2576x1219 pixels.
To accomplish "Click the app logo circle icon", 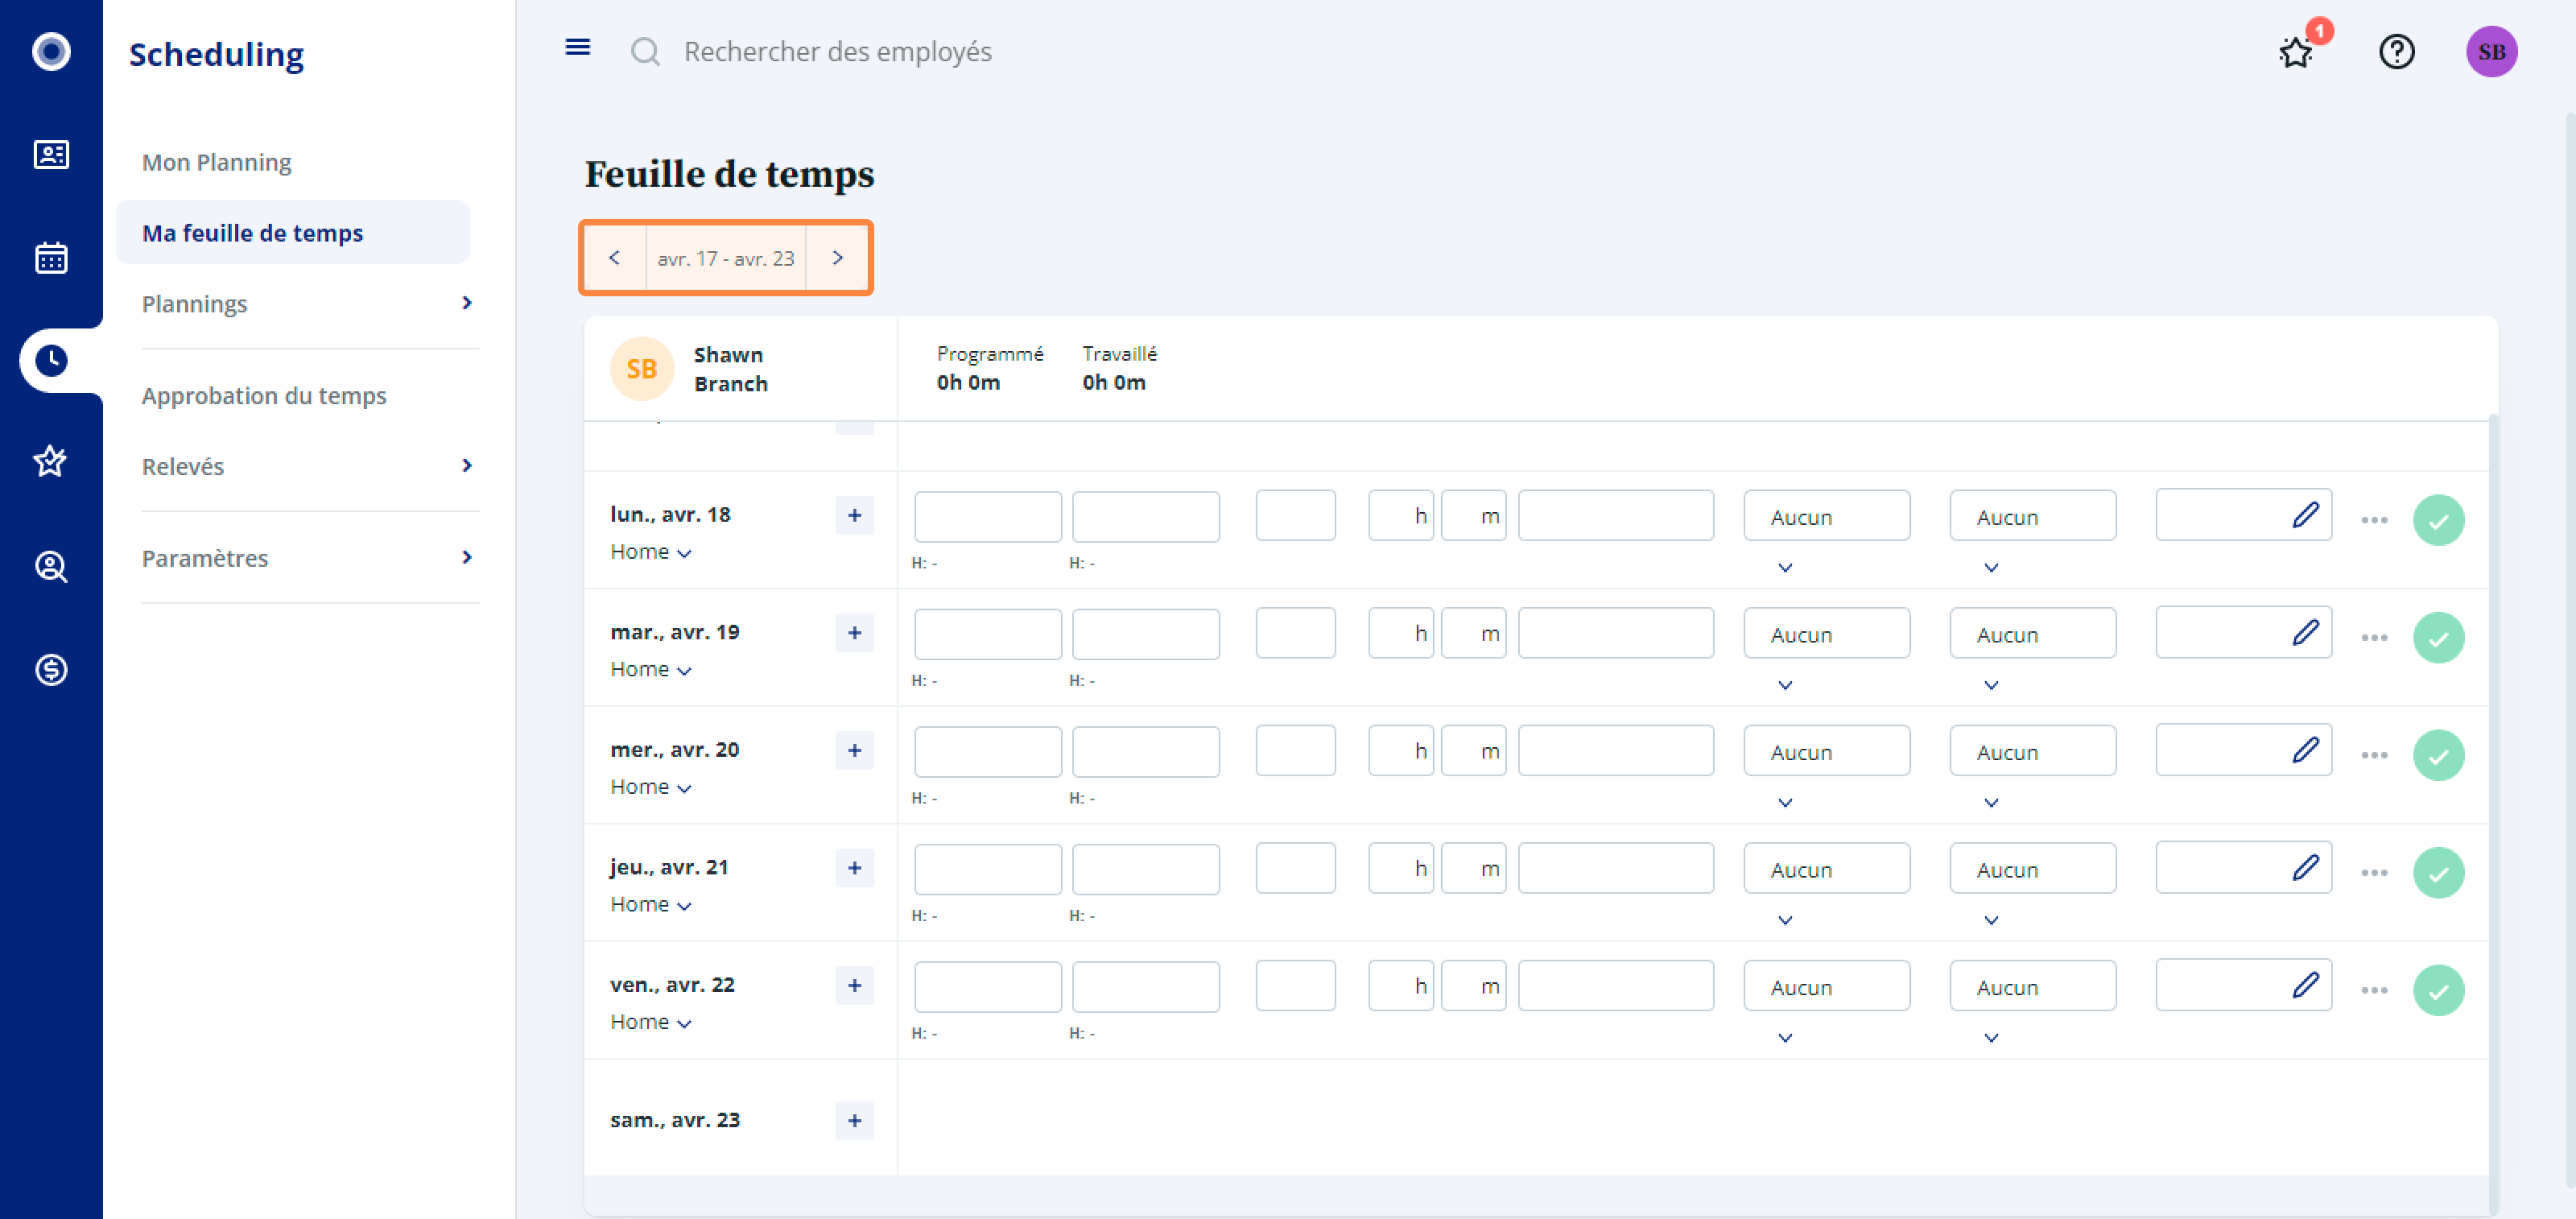I will pos(51,51).
